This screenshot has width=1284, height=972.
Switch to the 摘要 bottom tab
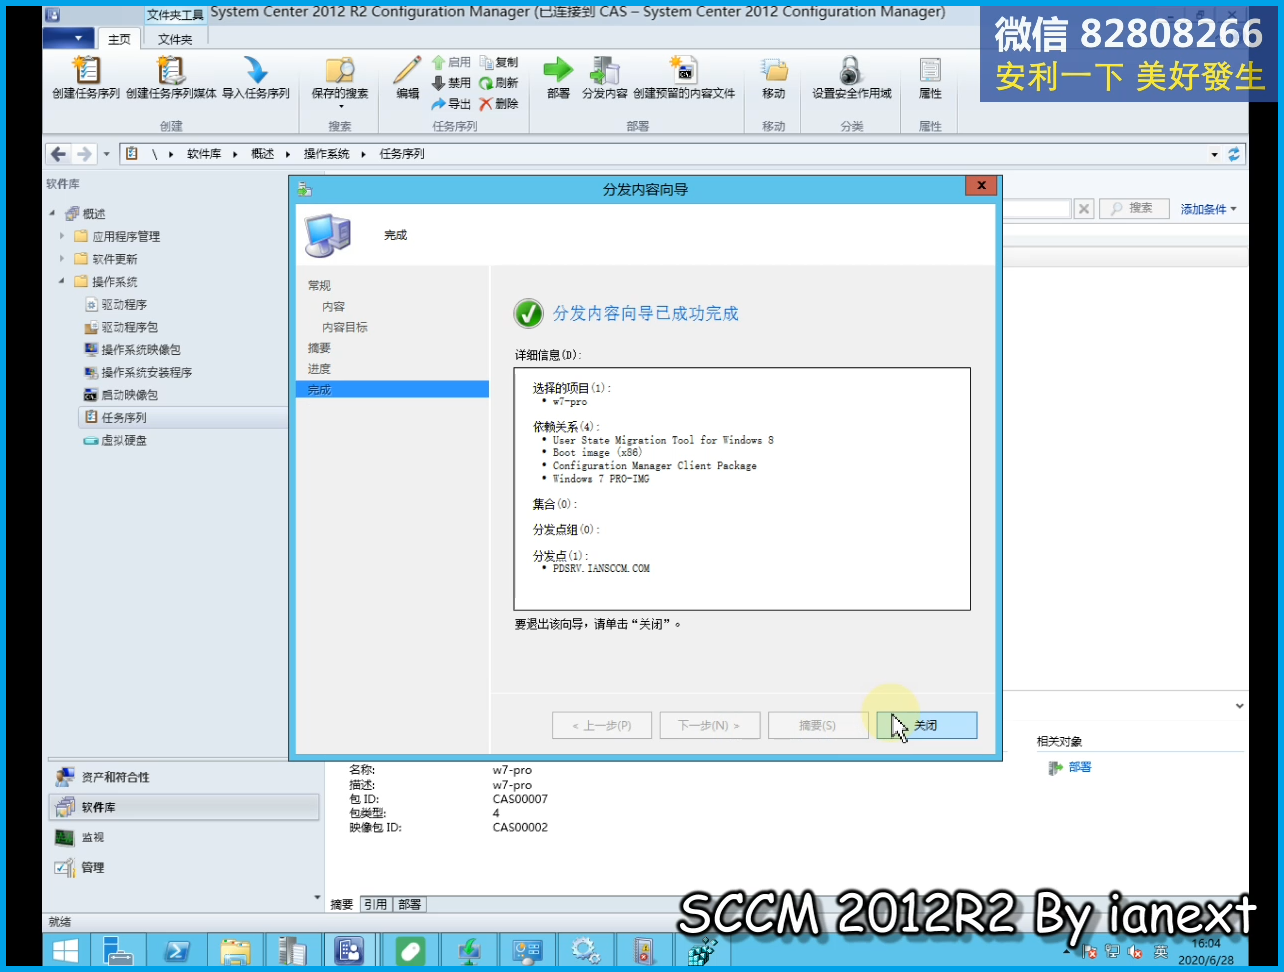click(x=342, y=904)
